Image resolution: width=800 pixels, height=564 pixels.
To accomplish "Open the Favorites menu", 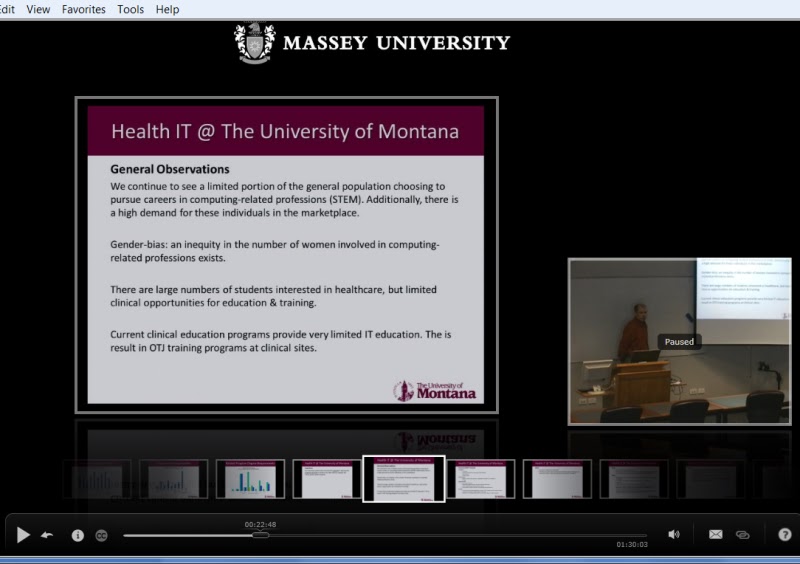I will pos(84,9).
